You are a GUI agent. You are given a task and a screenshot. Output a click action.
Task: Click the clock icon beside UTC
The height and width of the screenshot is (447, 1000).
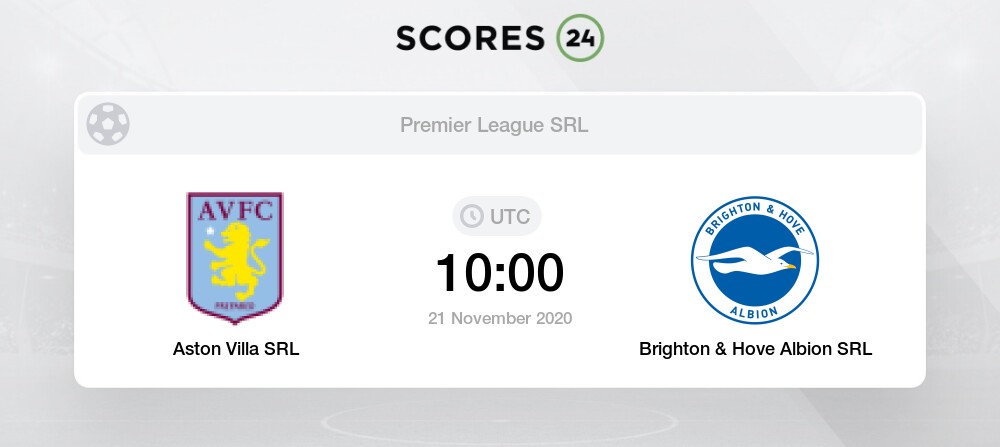coord(472,216)
